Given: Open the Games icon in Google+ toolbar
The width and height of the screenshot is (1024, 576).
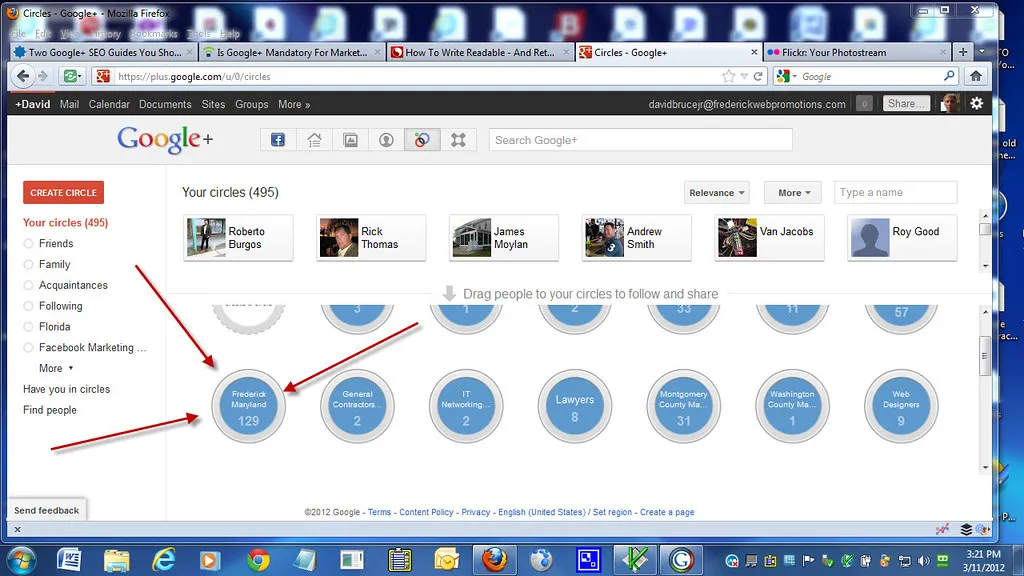Looking at the screenshot, I should [458, 140].
